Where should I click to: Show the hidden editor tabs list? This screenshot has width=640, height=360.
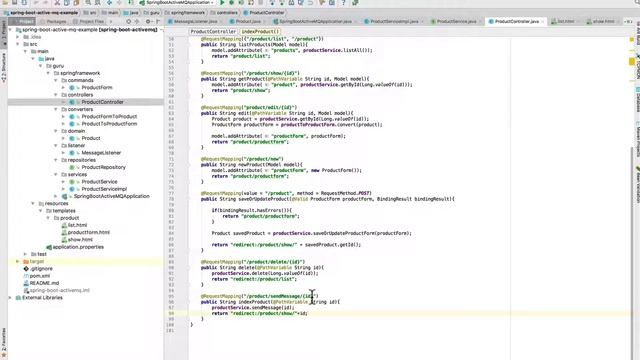pyautogui.click(x=629, y=21)
